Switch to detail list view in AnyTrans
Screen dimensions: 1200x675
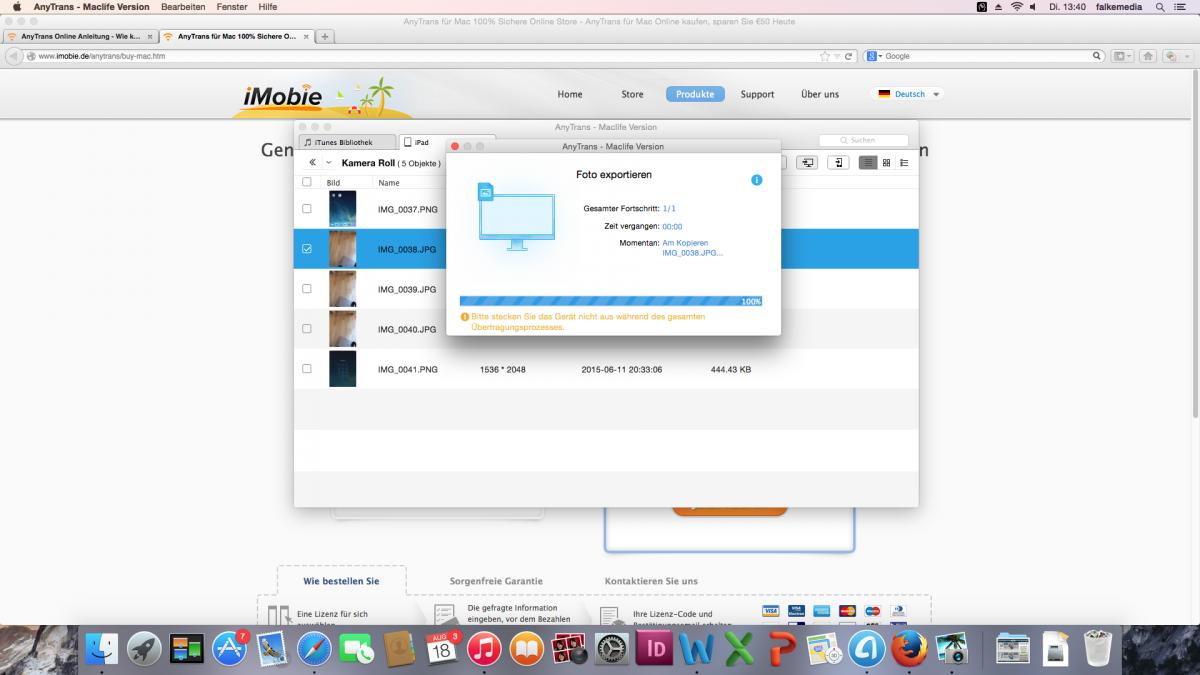pos(904,162)
